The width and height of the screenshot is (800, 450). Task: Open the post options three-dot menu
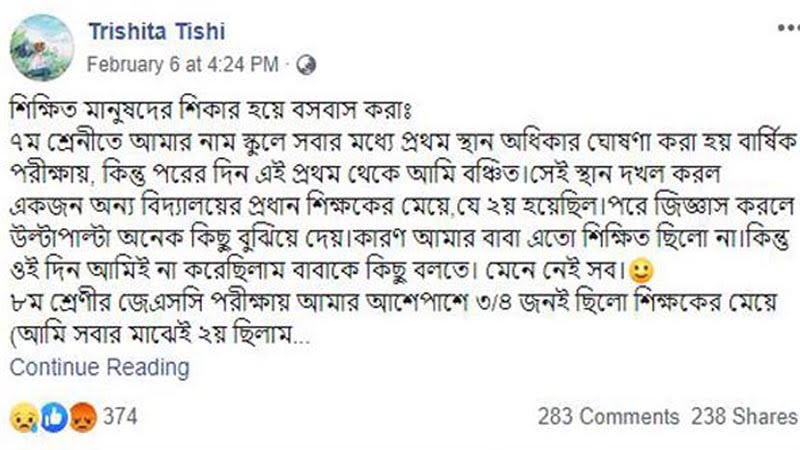(x=789, y=28)
